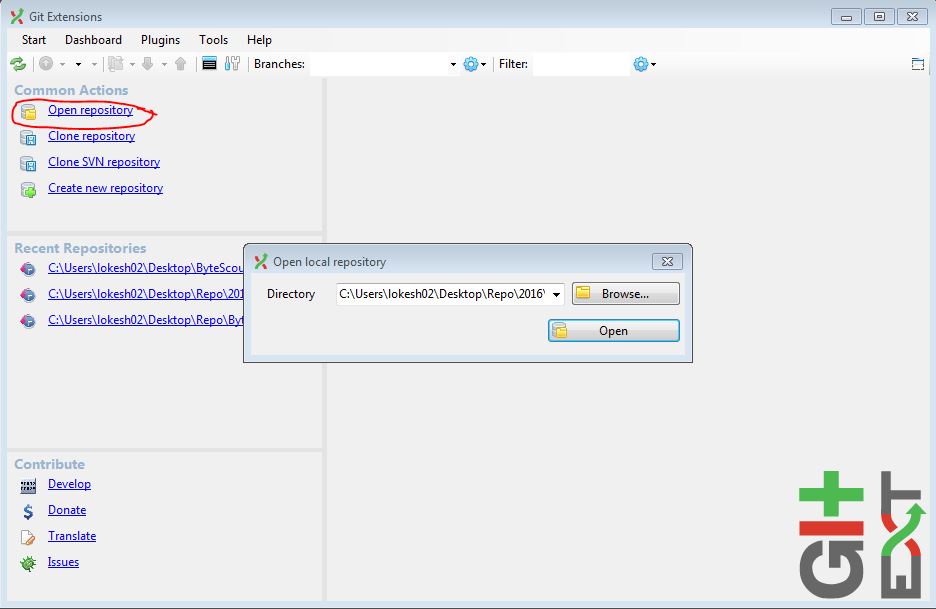The image size is (936, 609).
Task: Click the Translate link
Action: point(72,536)
